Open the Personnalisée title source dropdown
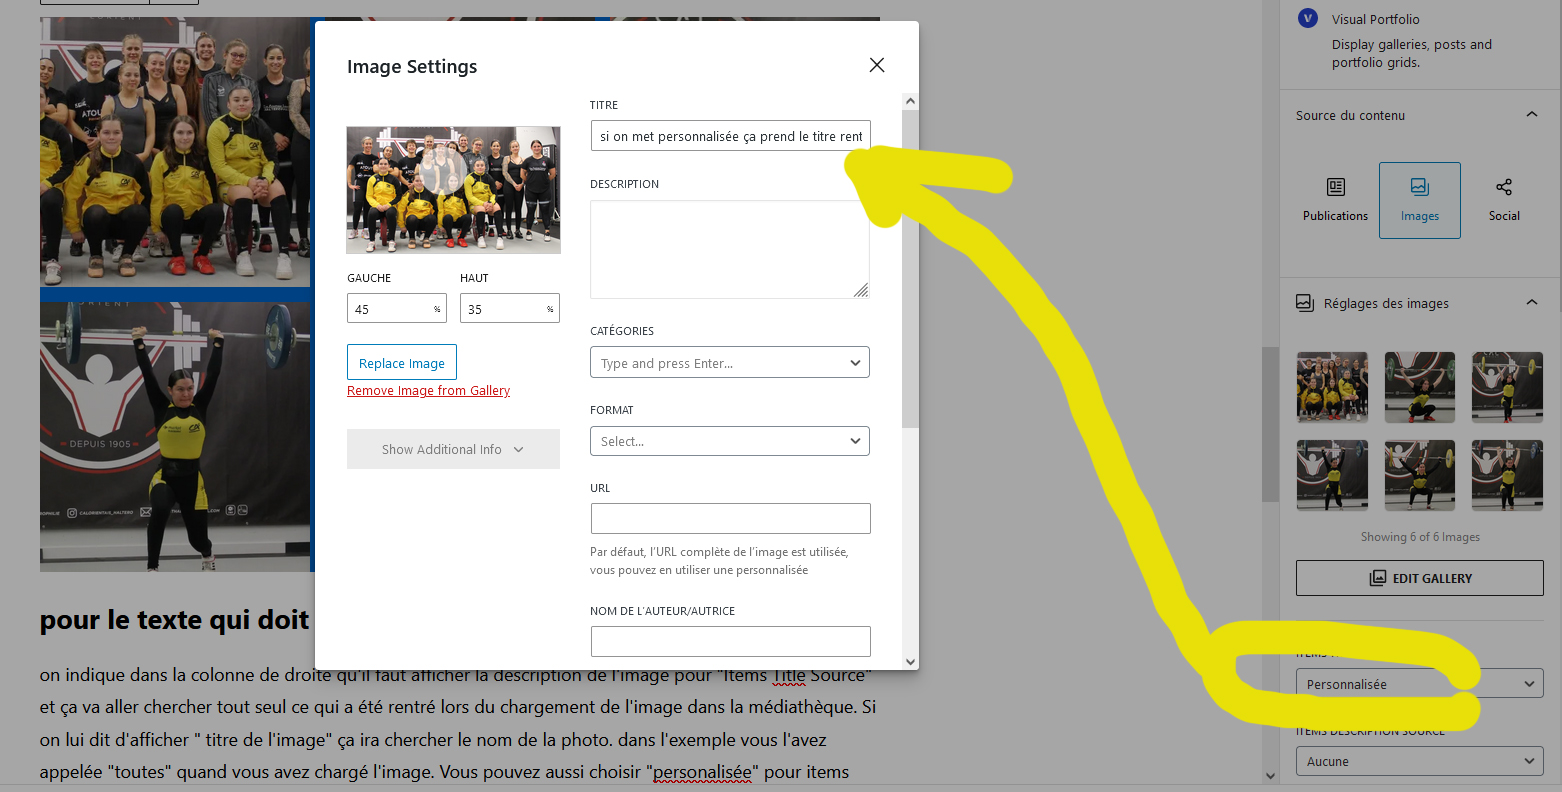 (x=1419, y=684)
